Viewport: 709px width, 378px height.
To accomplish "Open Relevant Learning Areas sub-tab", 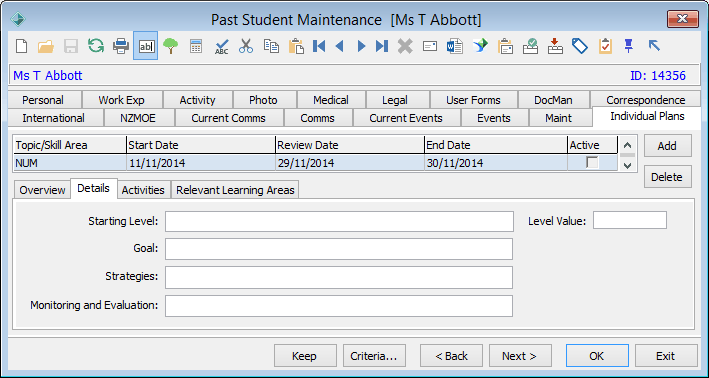I will pos(235,190).
